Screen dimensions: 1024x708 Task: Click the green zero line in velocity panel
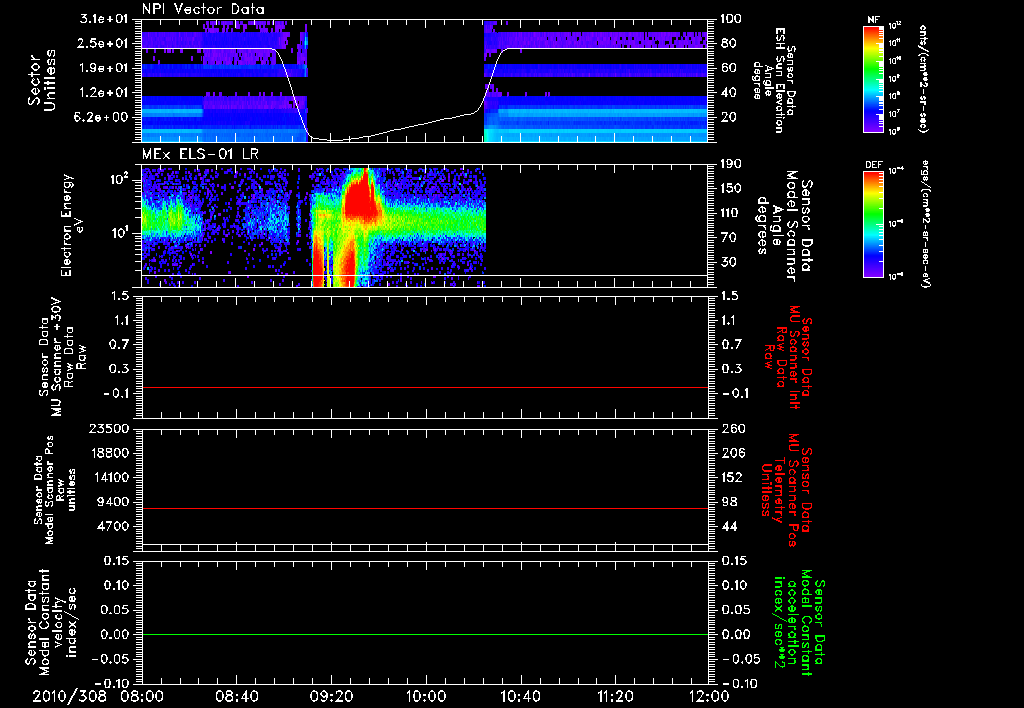coord(424,634)
